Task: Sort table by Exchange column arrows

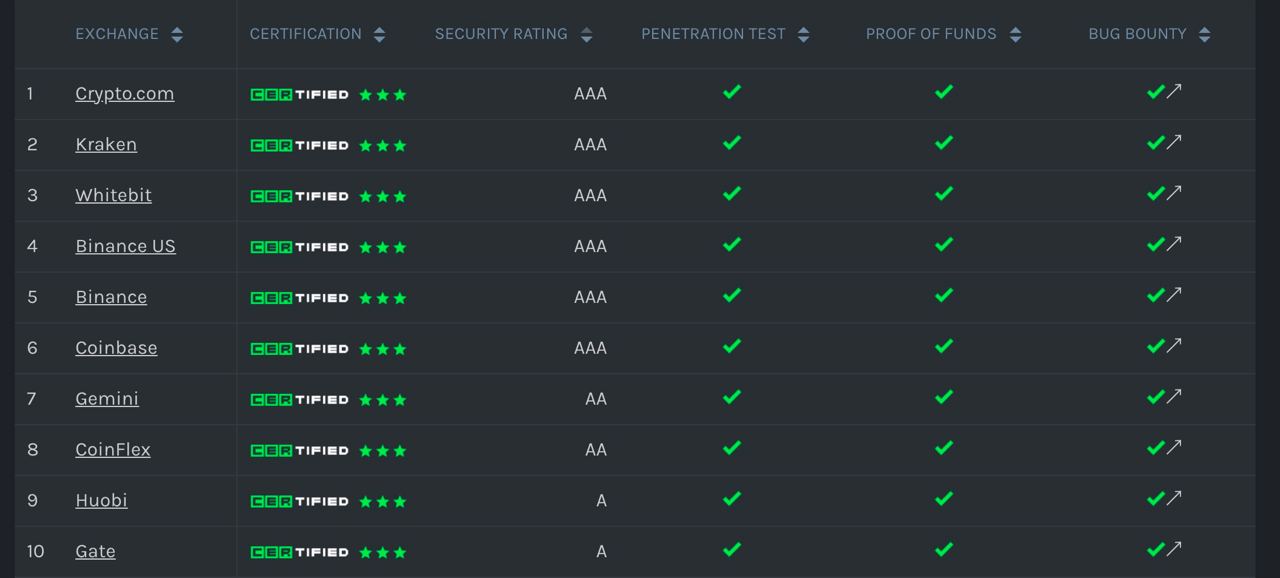Action: click(x=177, y=35)
